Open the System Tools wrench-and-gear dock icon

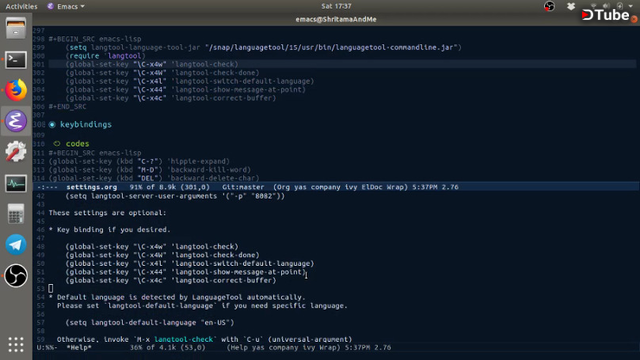(x=16, y=151)
